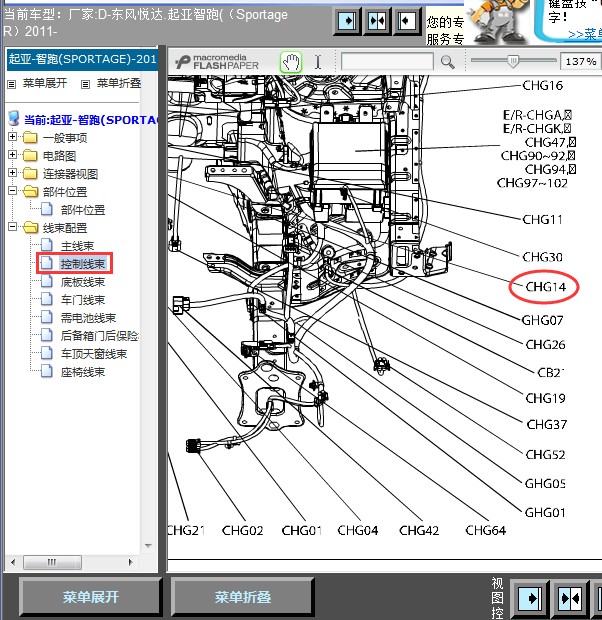Viewport: 602px width, 620px height.
Task: Click the sidebar horizontal scrollbar thumb
Action: [x=53, y=562]
